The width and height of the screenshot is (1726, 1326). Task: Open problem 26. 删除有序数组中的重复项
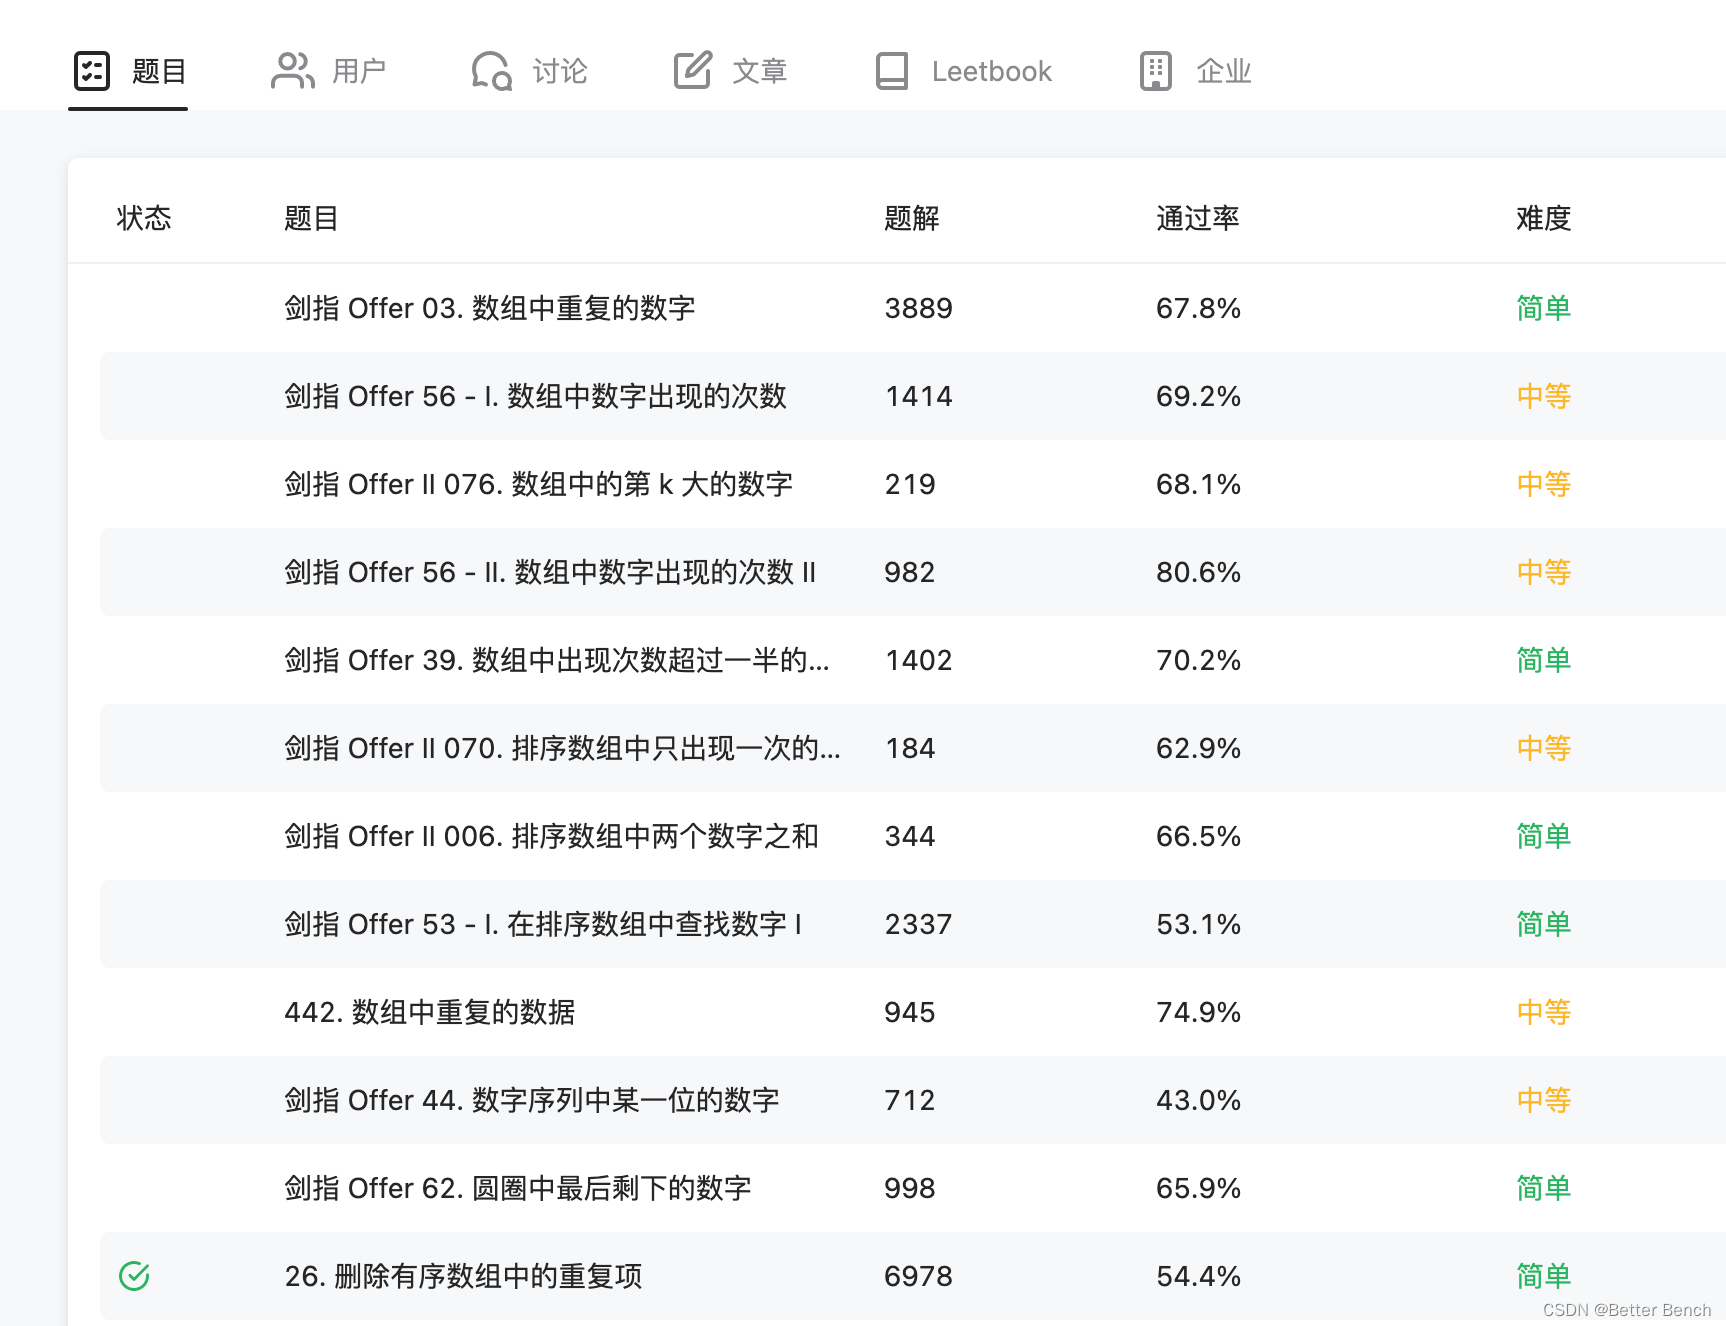[463, 1276]
